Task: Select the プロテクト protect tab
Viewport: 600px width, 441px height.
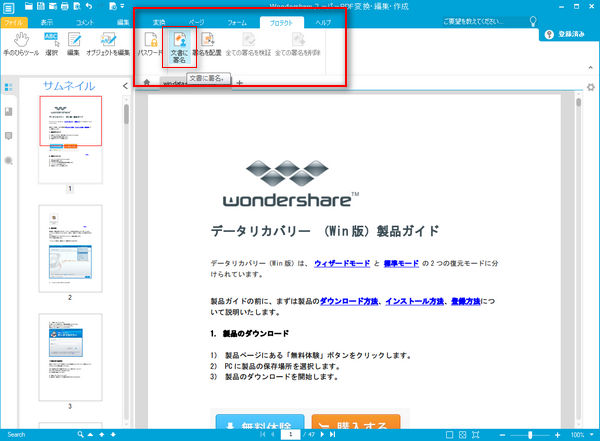Action: [x=282, y=23]
